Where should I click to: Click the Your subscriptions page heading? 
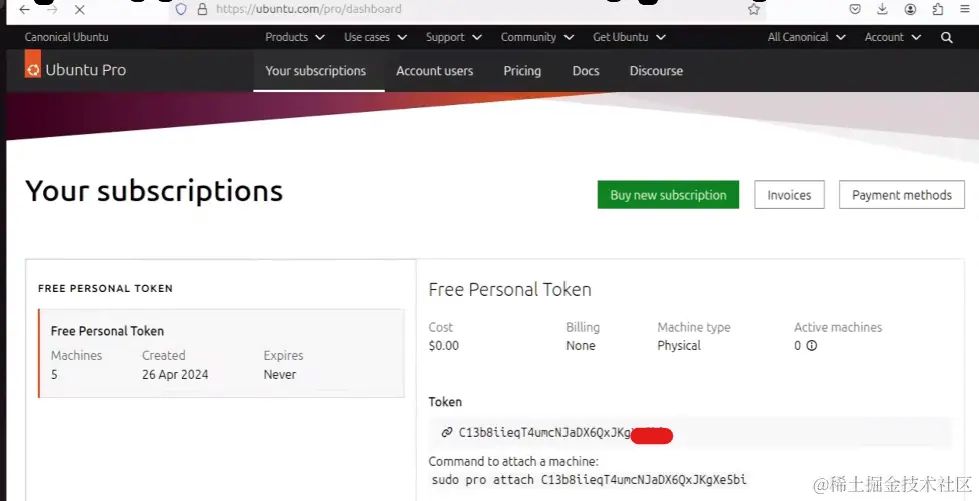pyautogui.click(x=154, y=191)
